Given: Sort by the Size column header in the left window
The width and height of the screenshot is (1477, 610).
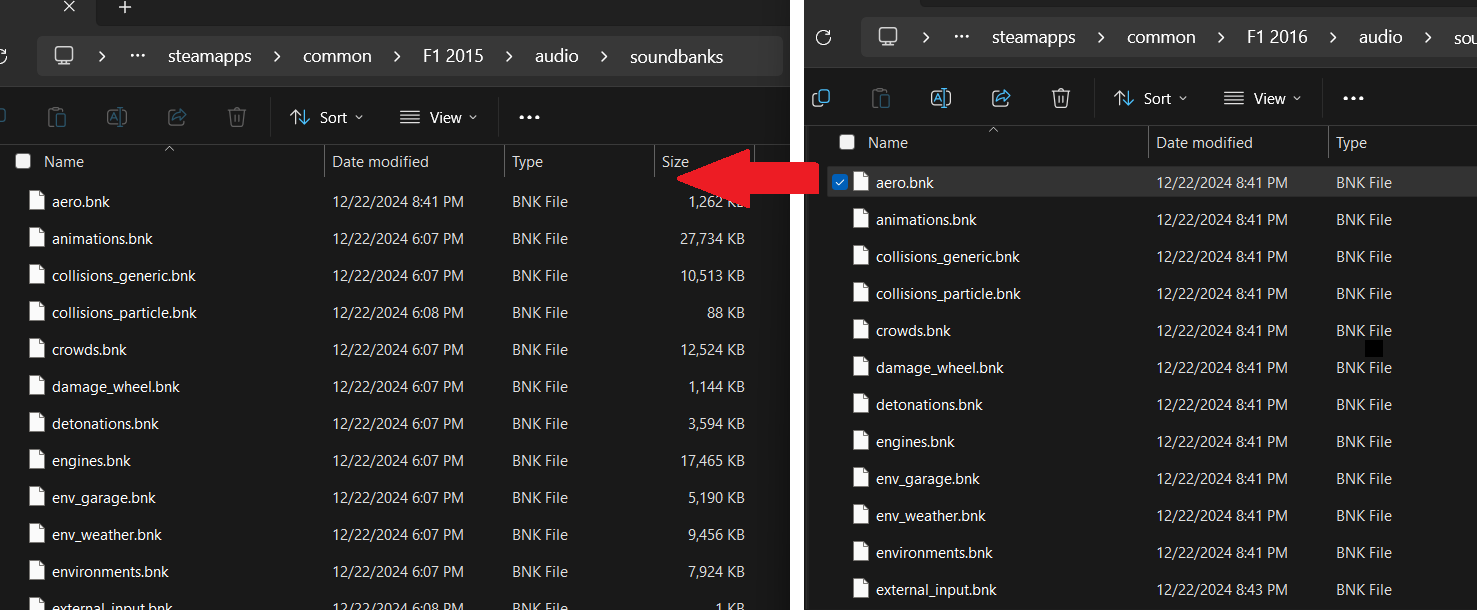Looking at the screenshot, I should [675, 161].
